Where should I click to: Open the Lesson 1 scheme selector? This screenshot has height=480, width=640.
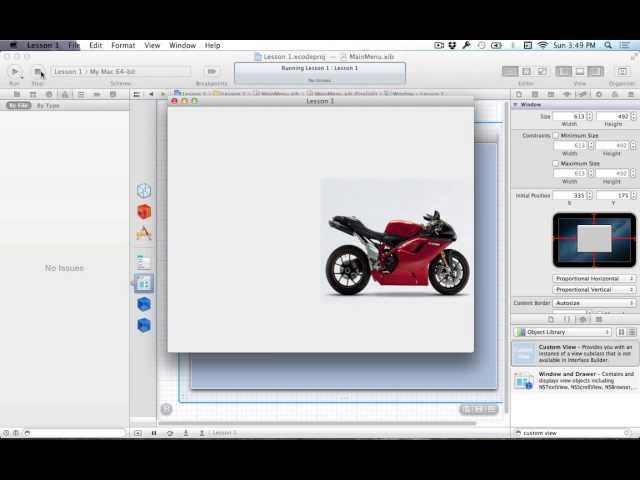120,71
